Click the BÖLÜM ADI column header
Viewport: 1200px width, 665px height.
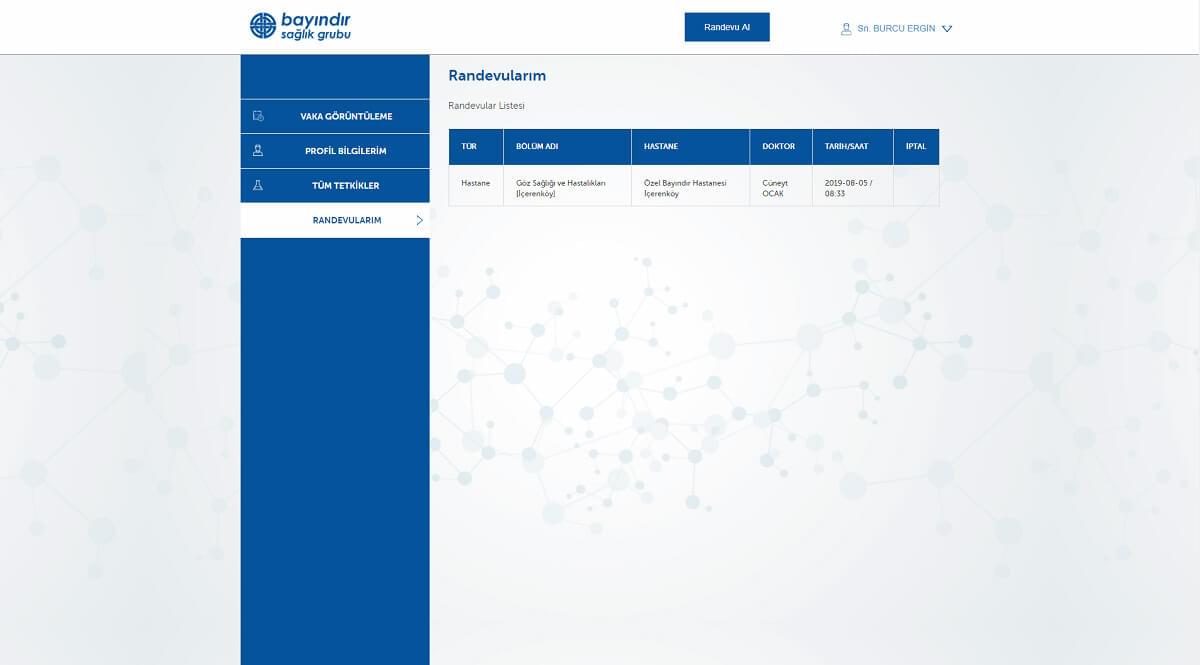537,147
